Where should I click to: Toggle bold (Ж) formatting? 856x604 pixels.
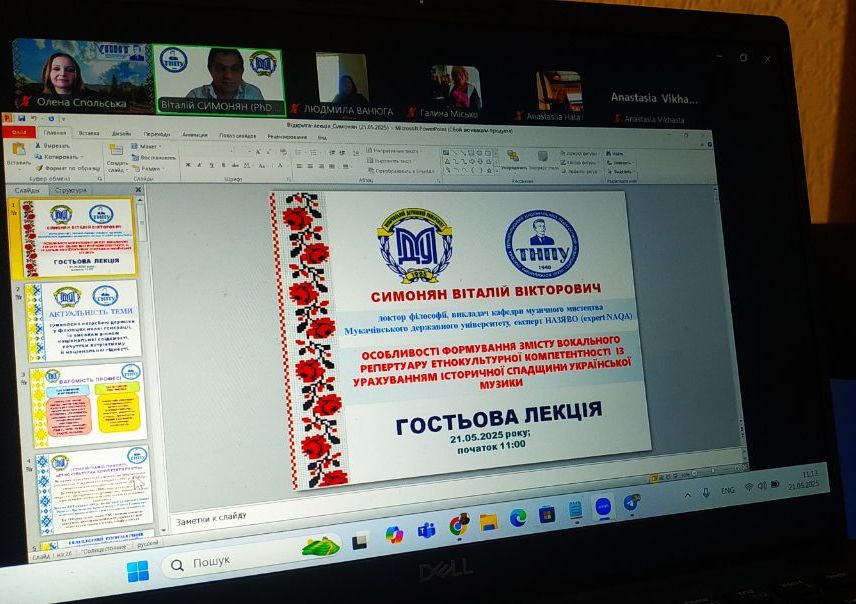[x=188, y=165]
